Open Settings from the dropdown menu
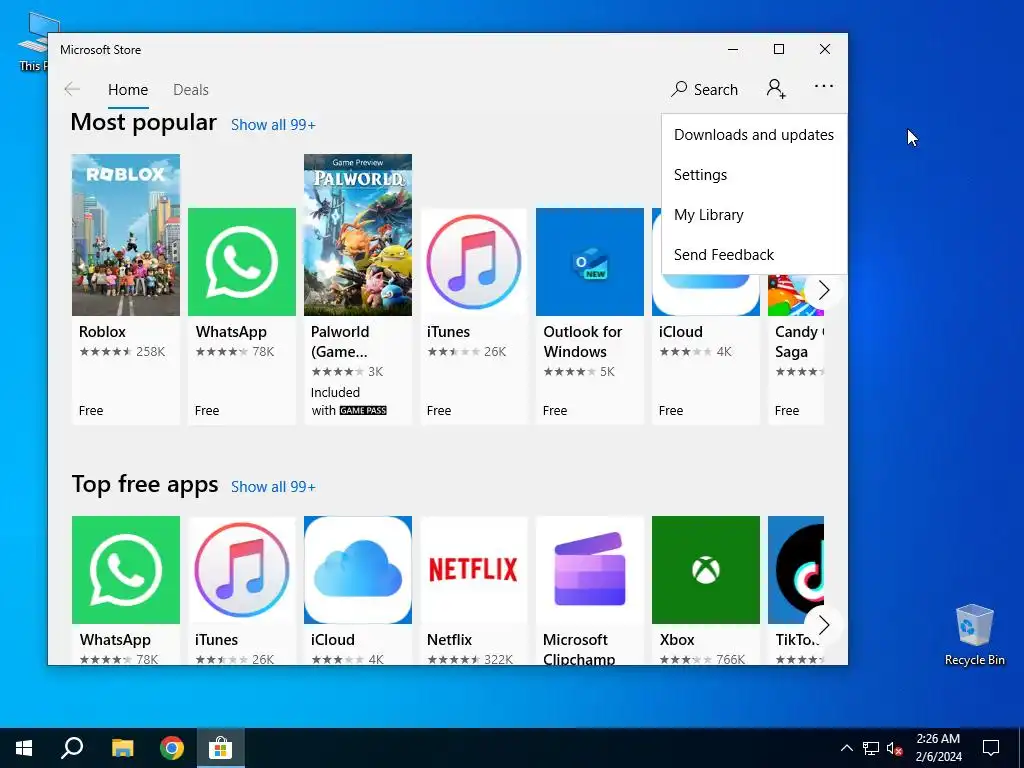 coord(754,174)
